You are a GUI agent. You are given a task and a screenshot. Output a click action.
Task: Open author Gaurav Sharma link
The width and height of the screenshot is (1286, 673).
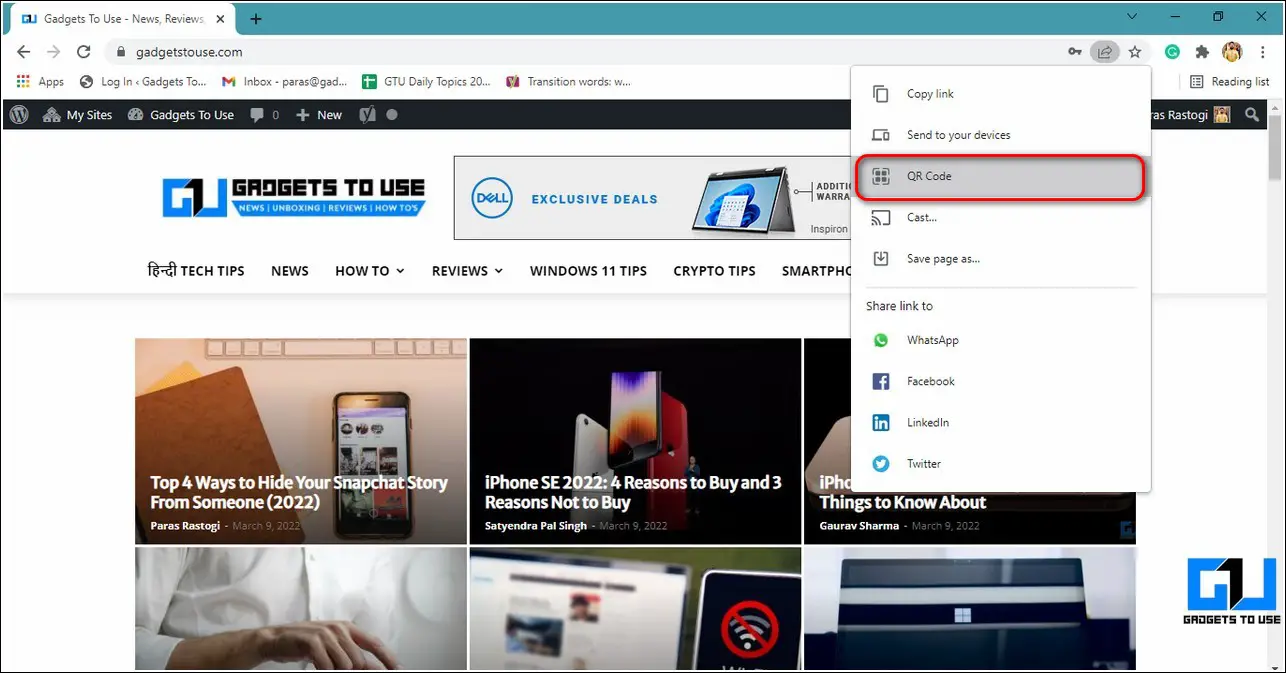click(861, 525)
